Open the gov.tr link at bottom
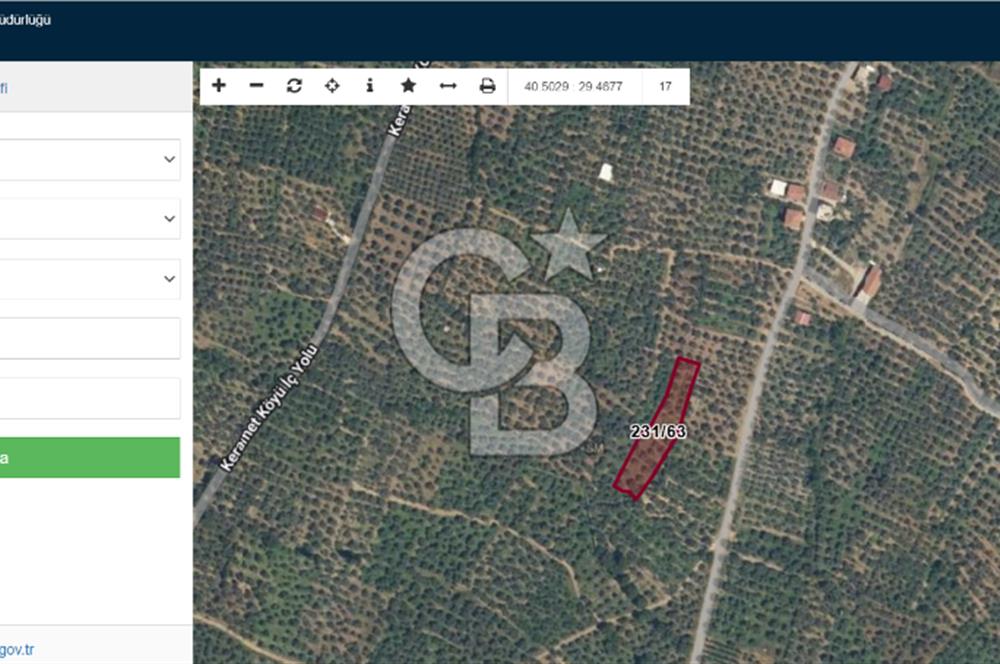The height and width of the screenshot is (664, 1000). (x=17, y=650)
